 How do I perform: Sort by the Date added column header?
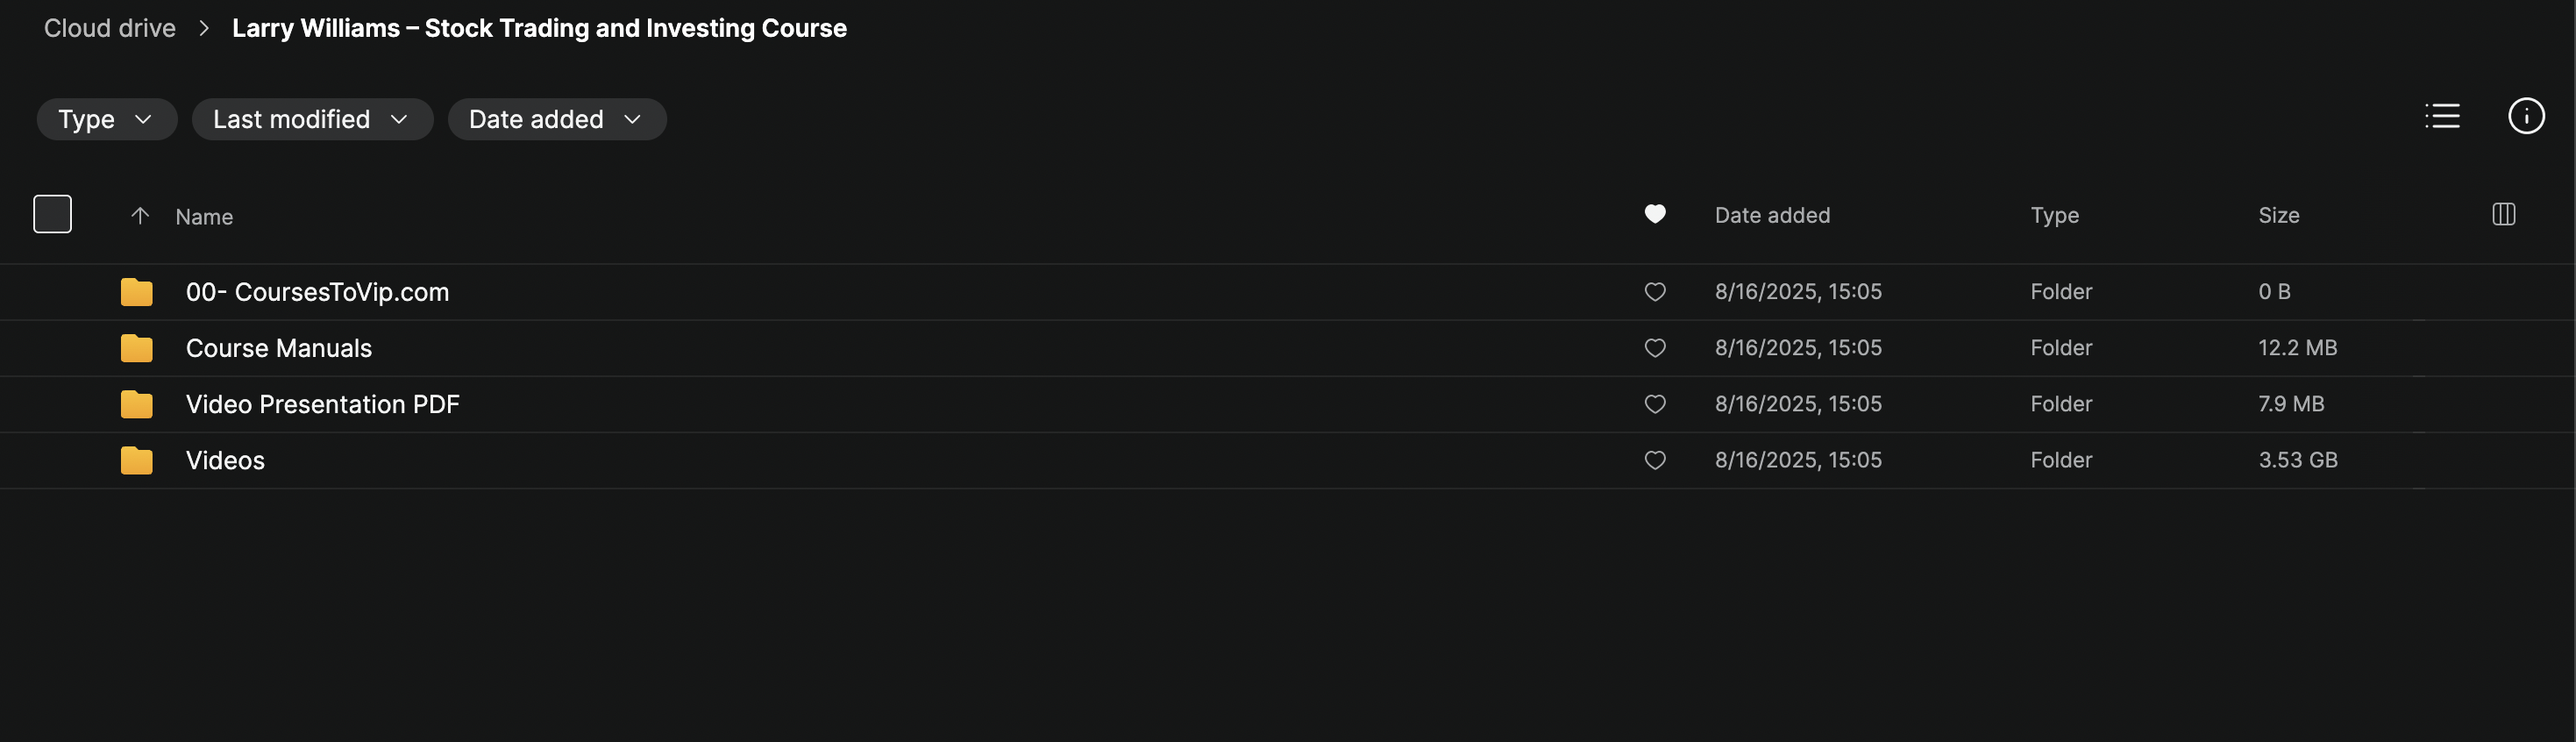tap(1772, 215)
